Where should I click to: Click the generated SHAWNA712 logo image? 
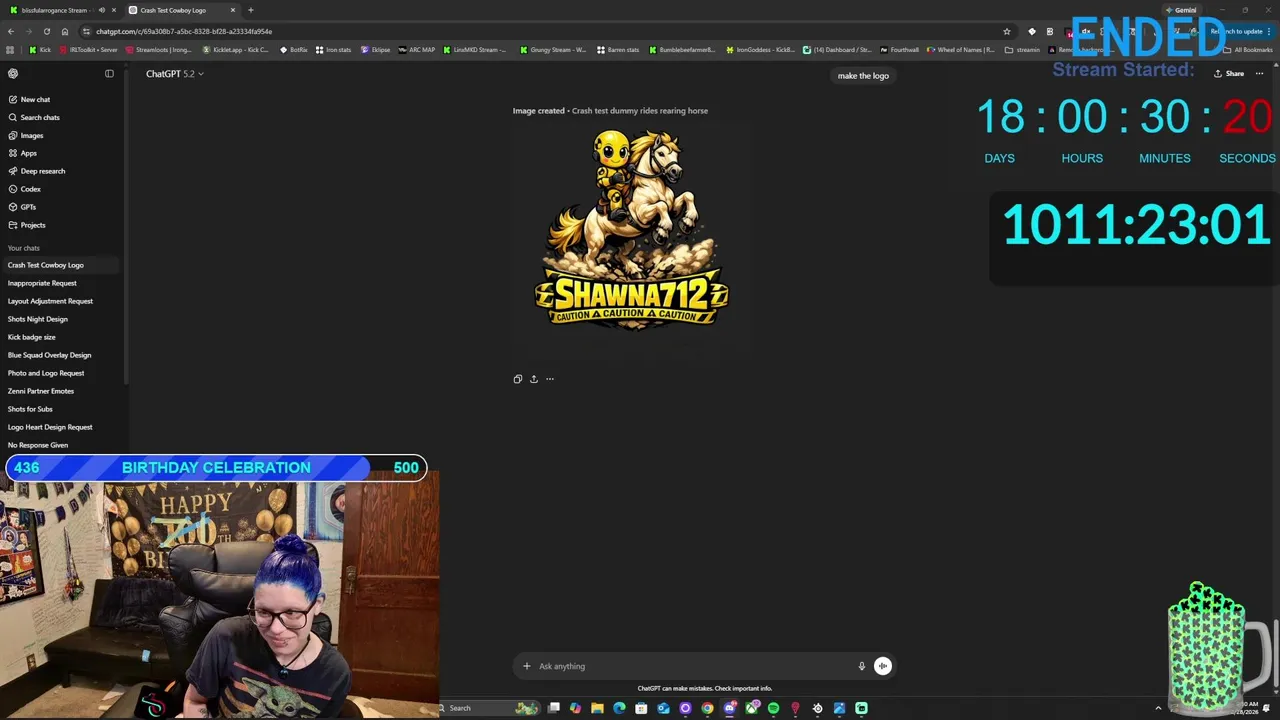[631, 240]
